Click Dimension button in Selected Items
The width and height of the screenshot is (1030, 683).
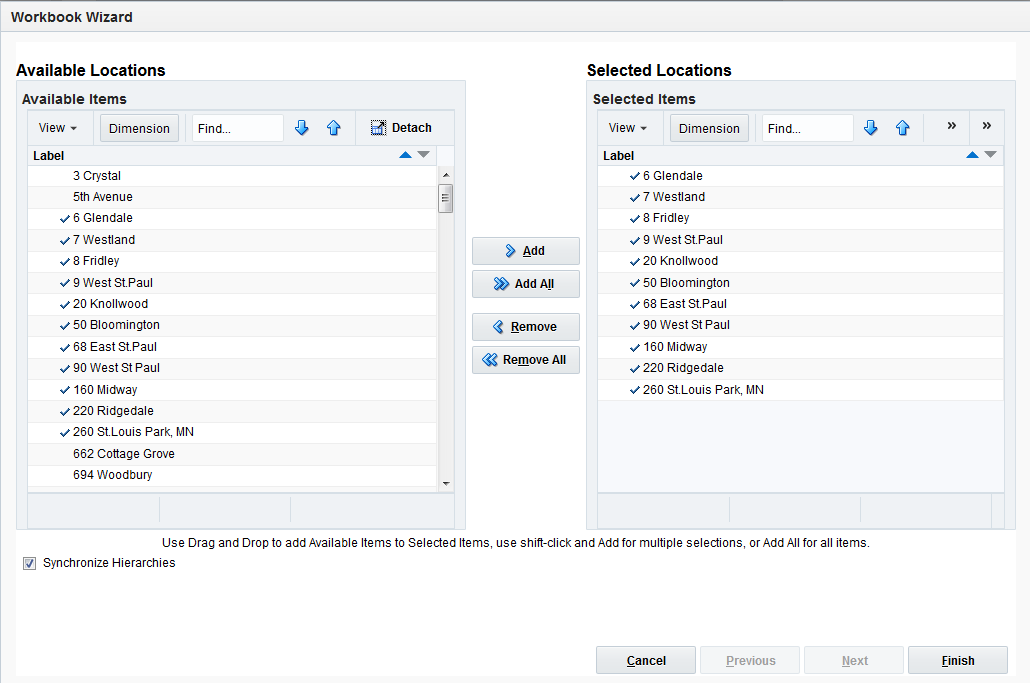coord(709,128)
